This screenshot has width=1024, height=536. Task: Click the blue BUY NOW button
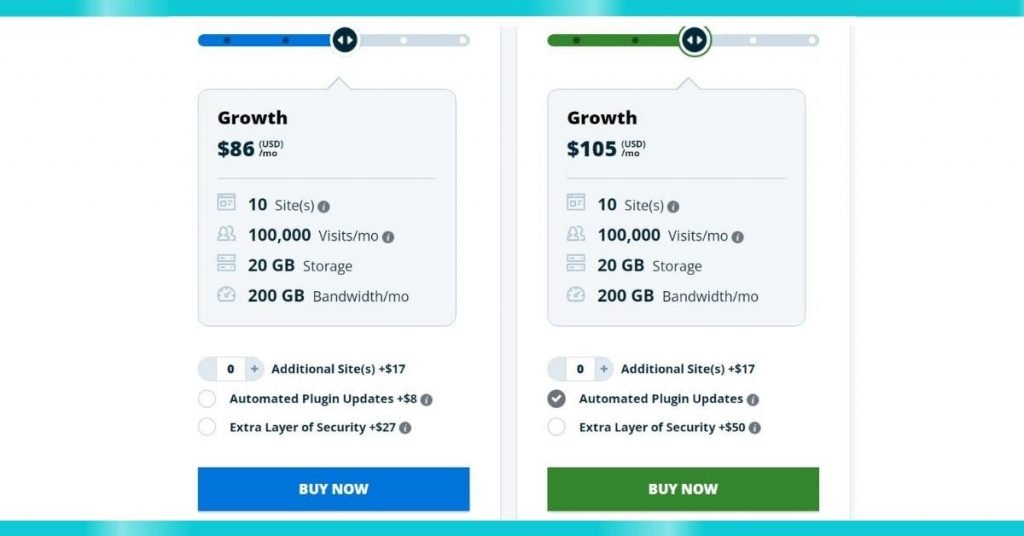(x=334, y=489)
